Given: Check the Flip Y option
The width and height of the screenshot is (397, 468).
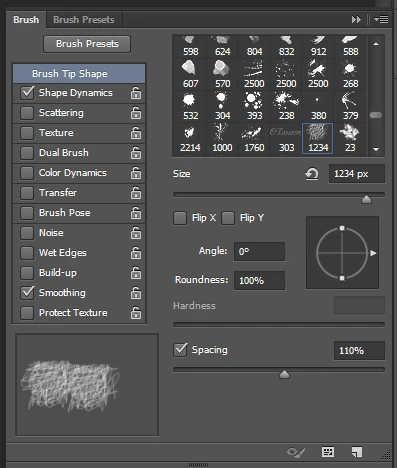Looking at the screenshot, I should (x=228, y=218).
